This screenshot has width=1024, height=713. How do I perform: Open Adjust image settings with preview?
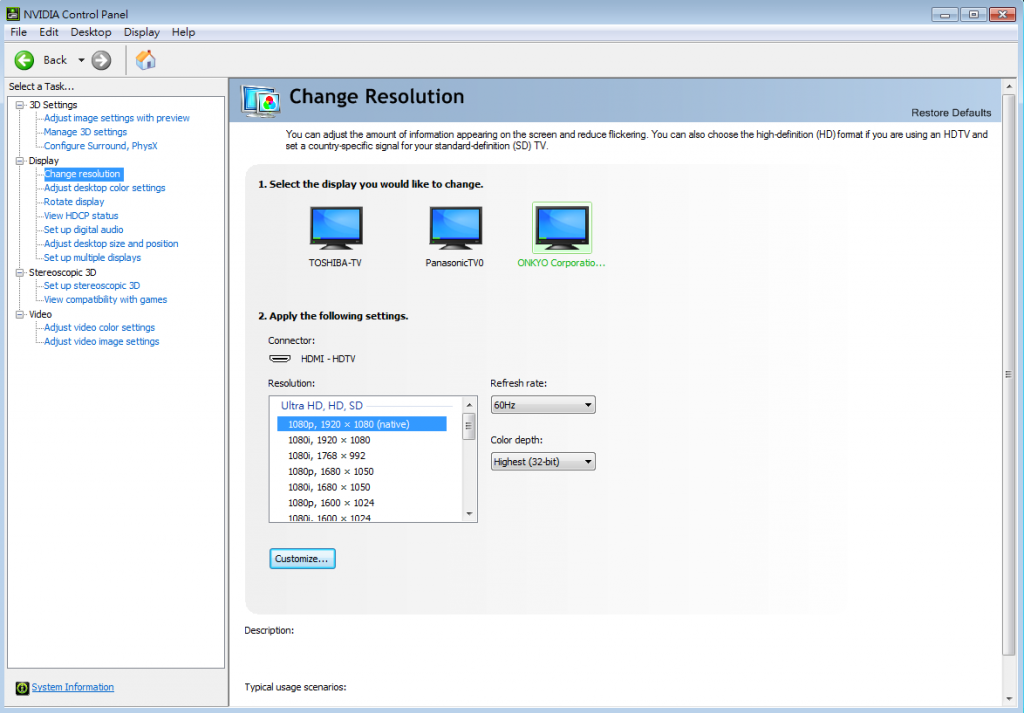[x=117, y=118]
